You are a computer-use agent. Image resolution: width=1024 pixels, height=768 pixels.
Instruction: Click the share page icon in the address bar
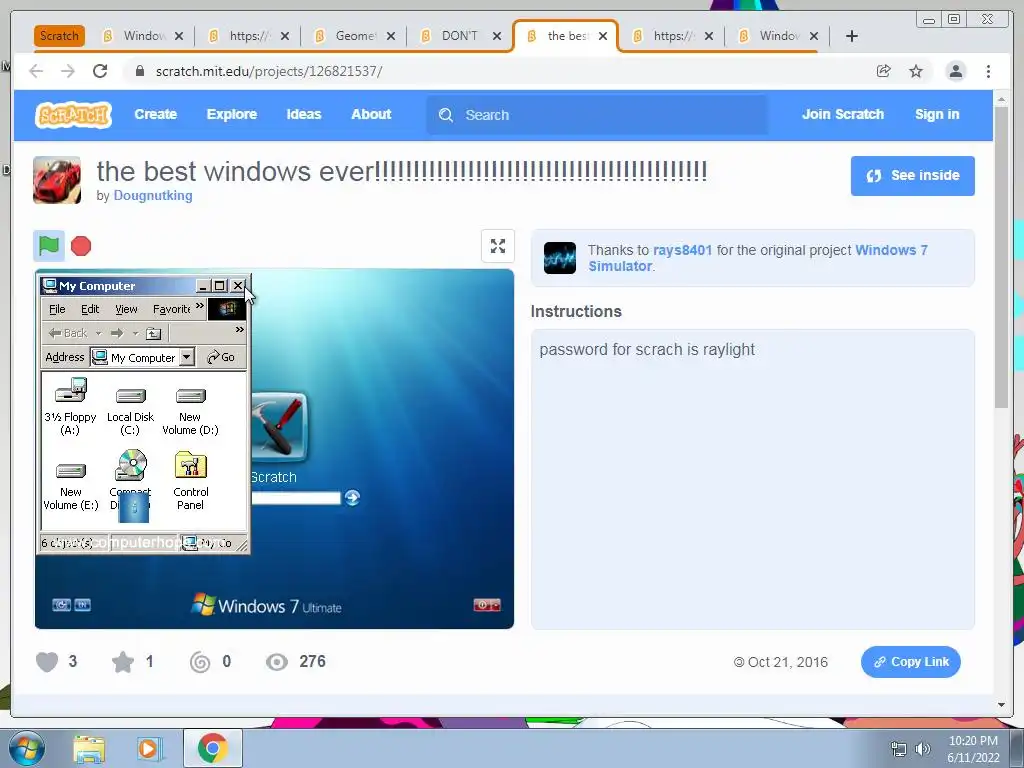point(883,71)
